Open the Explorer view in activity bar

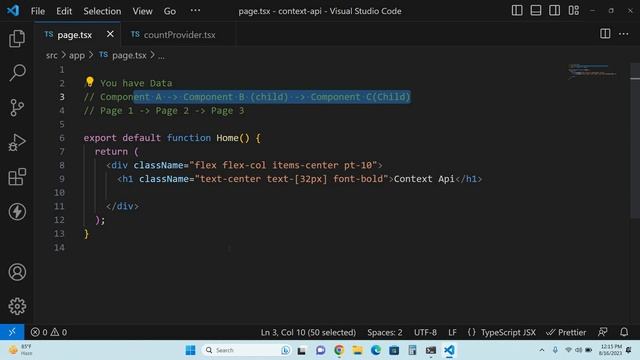point(17,38)
